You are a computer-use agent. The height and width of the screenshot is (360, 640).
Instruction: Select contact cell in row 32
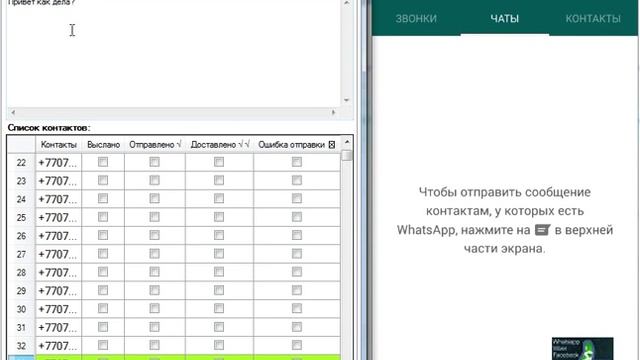point(58,346)
